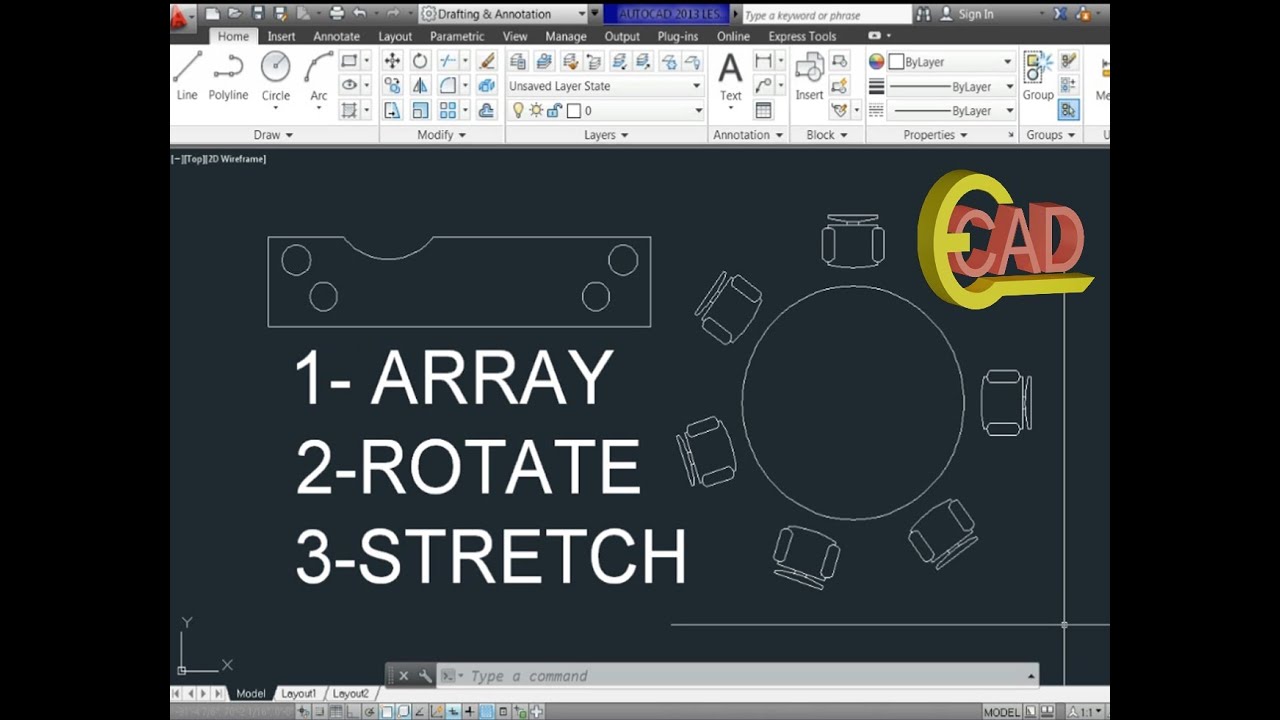1280x720 pixels.
Task: Expand the Draw panel
Action: (x=273, y=135)
